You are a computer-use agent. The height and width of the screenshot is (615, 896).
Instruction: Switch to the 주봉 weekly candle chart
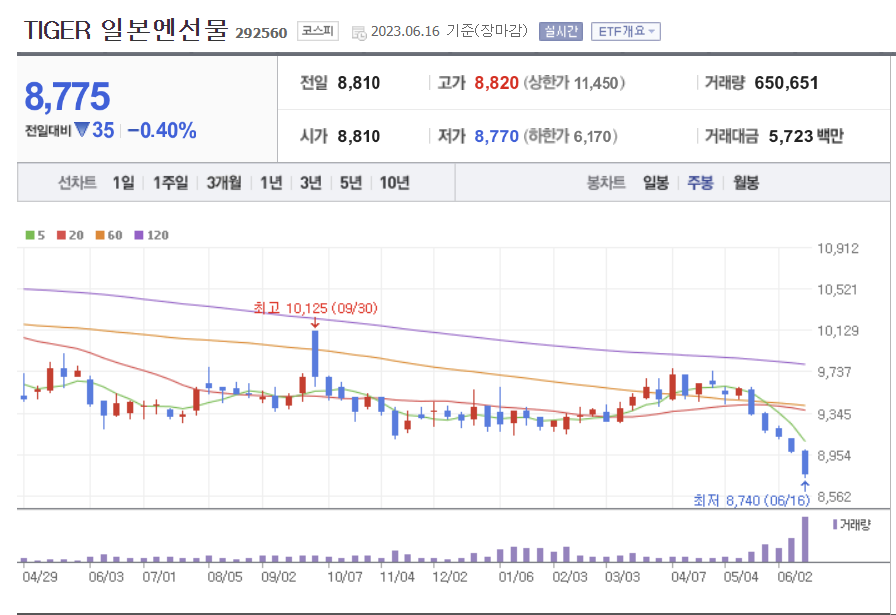pyautogui.click(x=700, y=183)
